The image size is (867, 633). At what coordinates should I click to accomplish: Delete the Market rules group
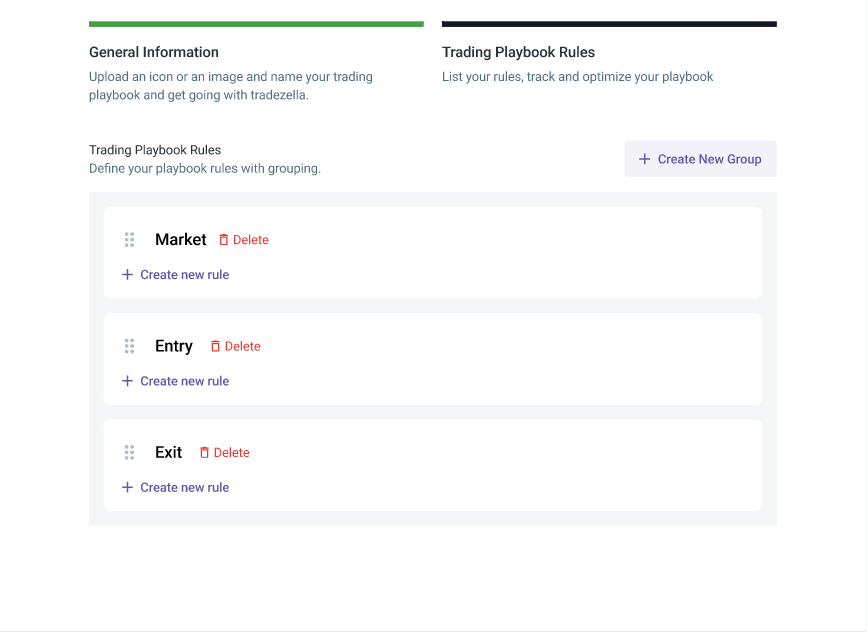tap(244, 240)
